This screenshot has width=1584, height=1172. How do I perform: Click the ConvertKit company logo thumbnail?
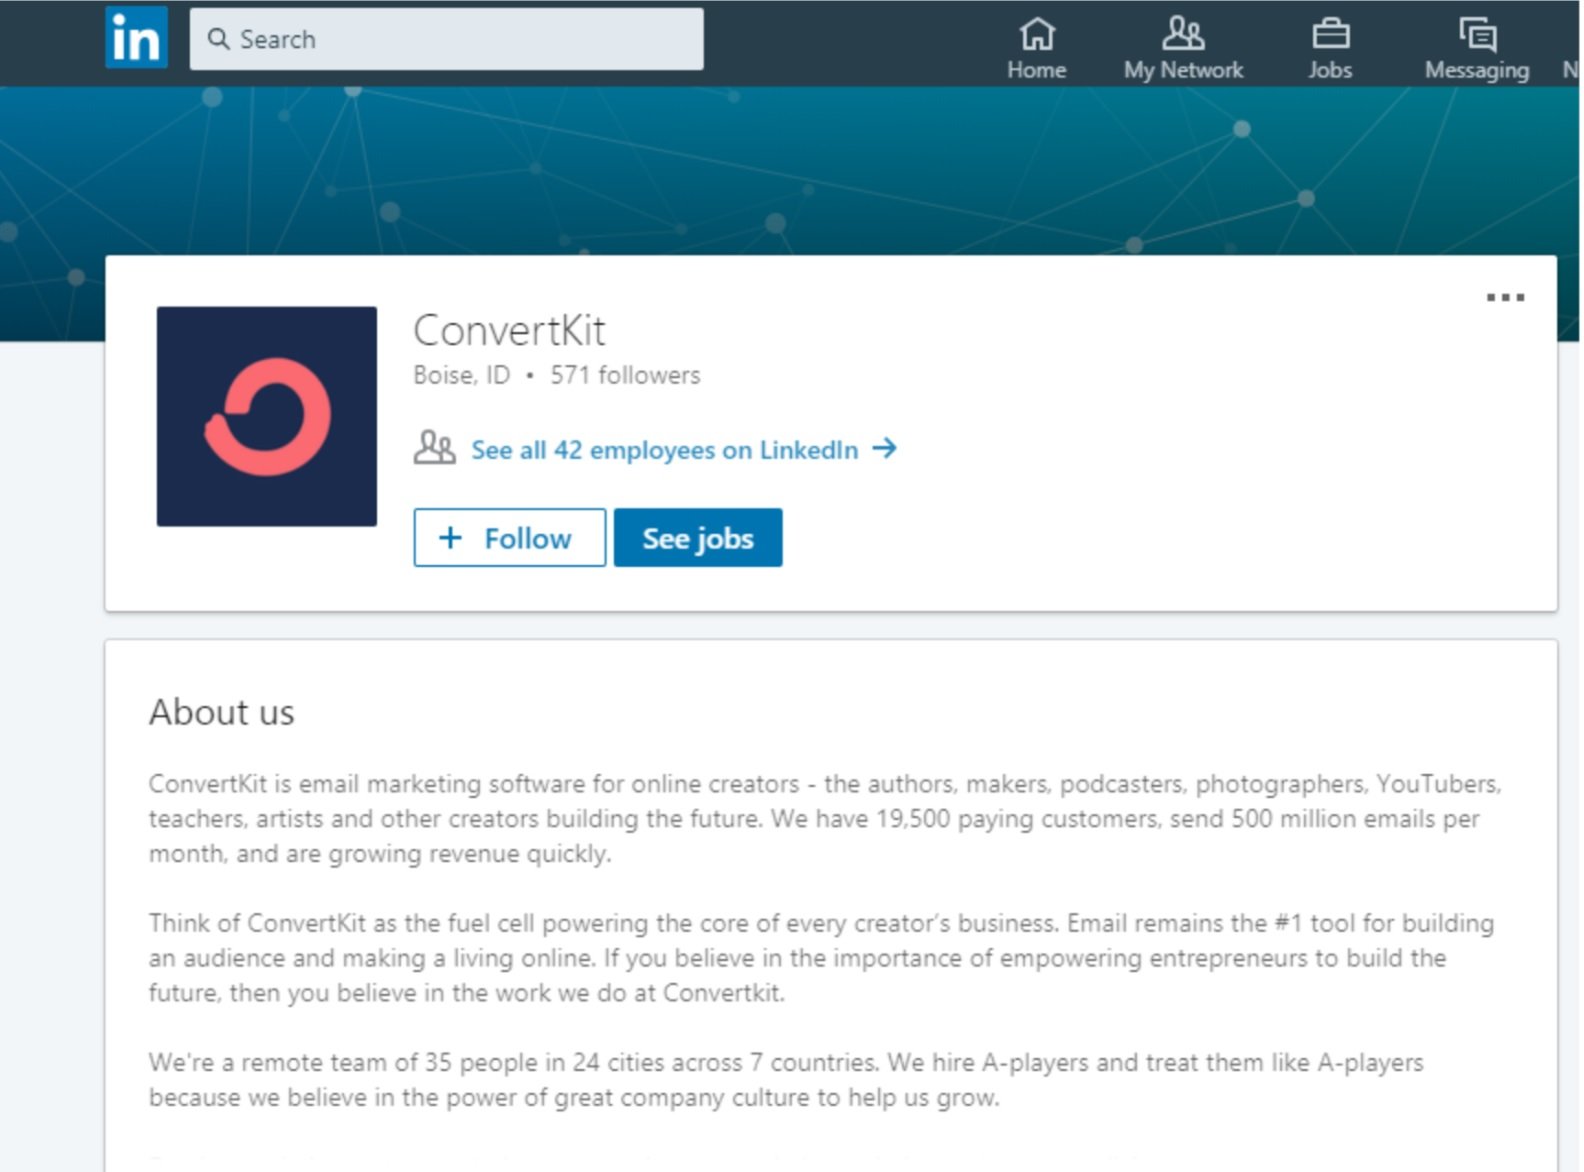(x=267, y=416)
